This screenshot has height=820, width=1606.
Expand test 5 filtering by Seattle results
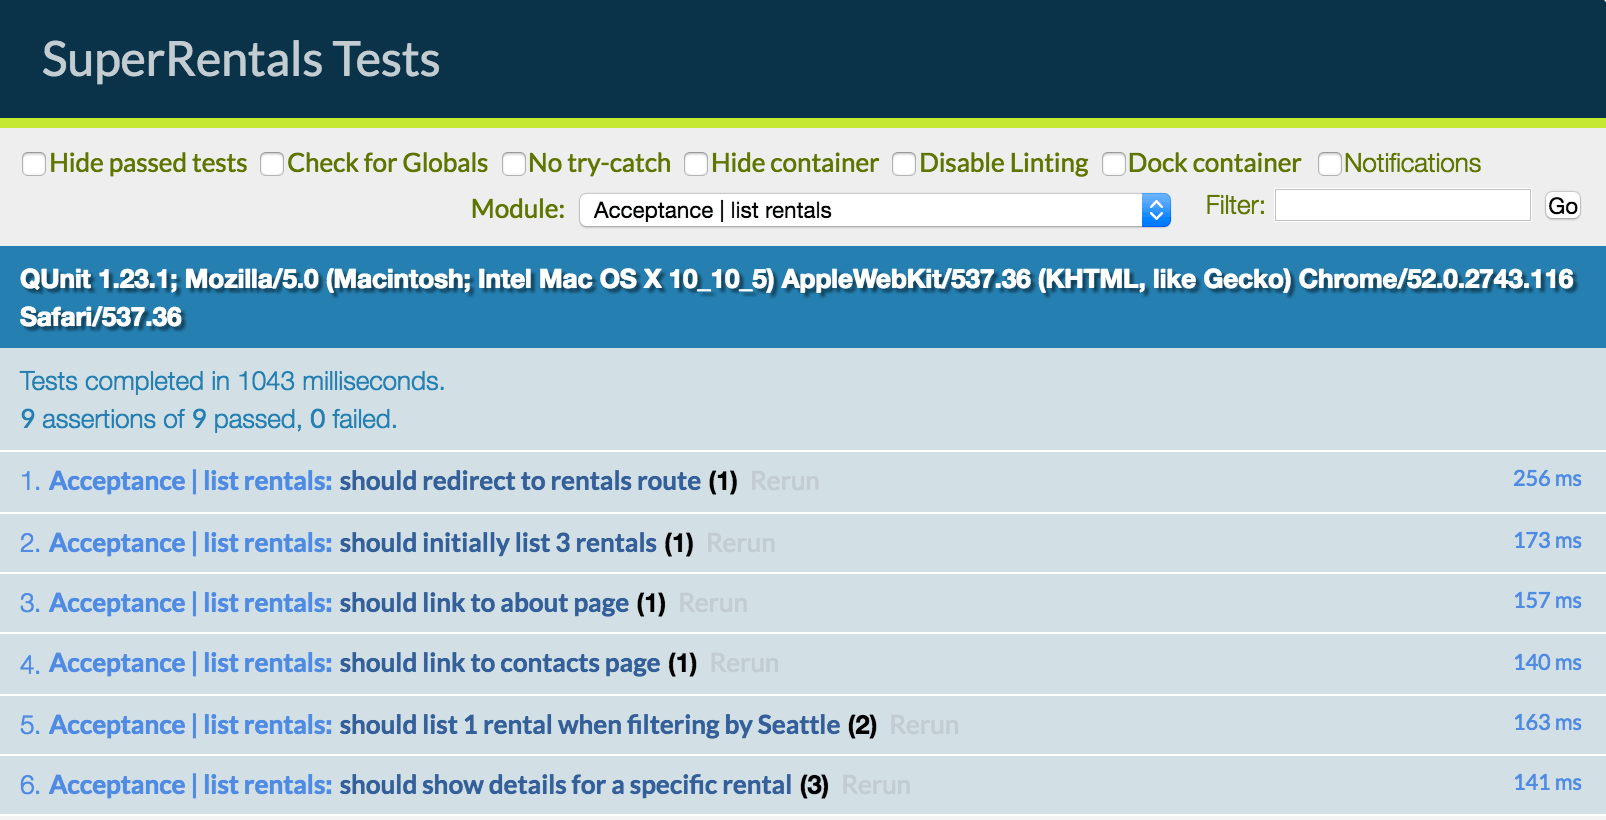(589, 726)
